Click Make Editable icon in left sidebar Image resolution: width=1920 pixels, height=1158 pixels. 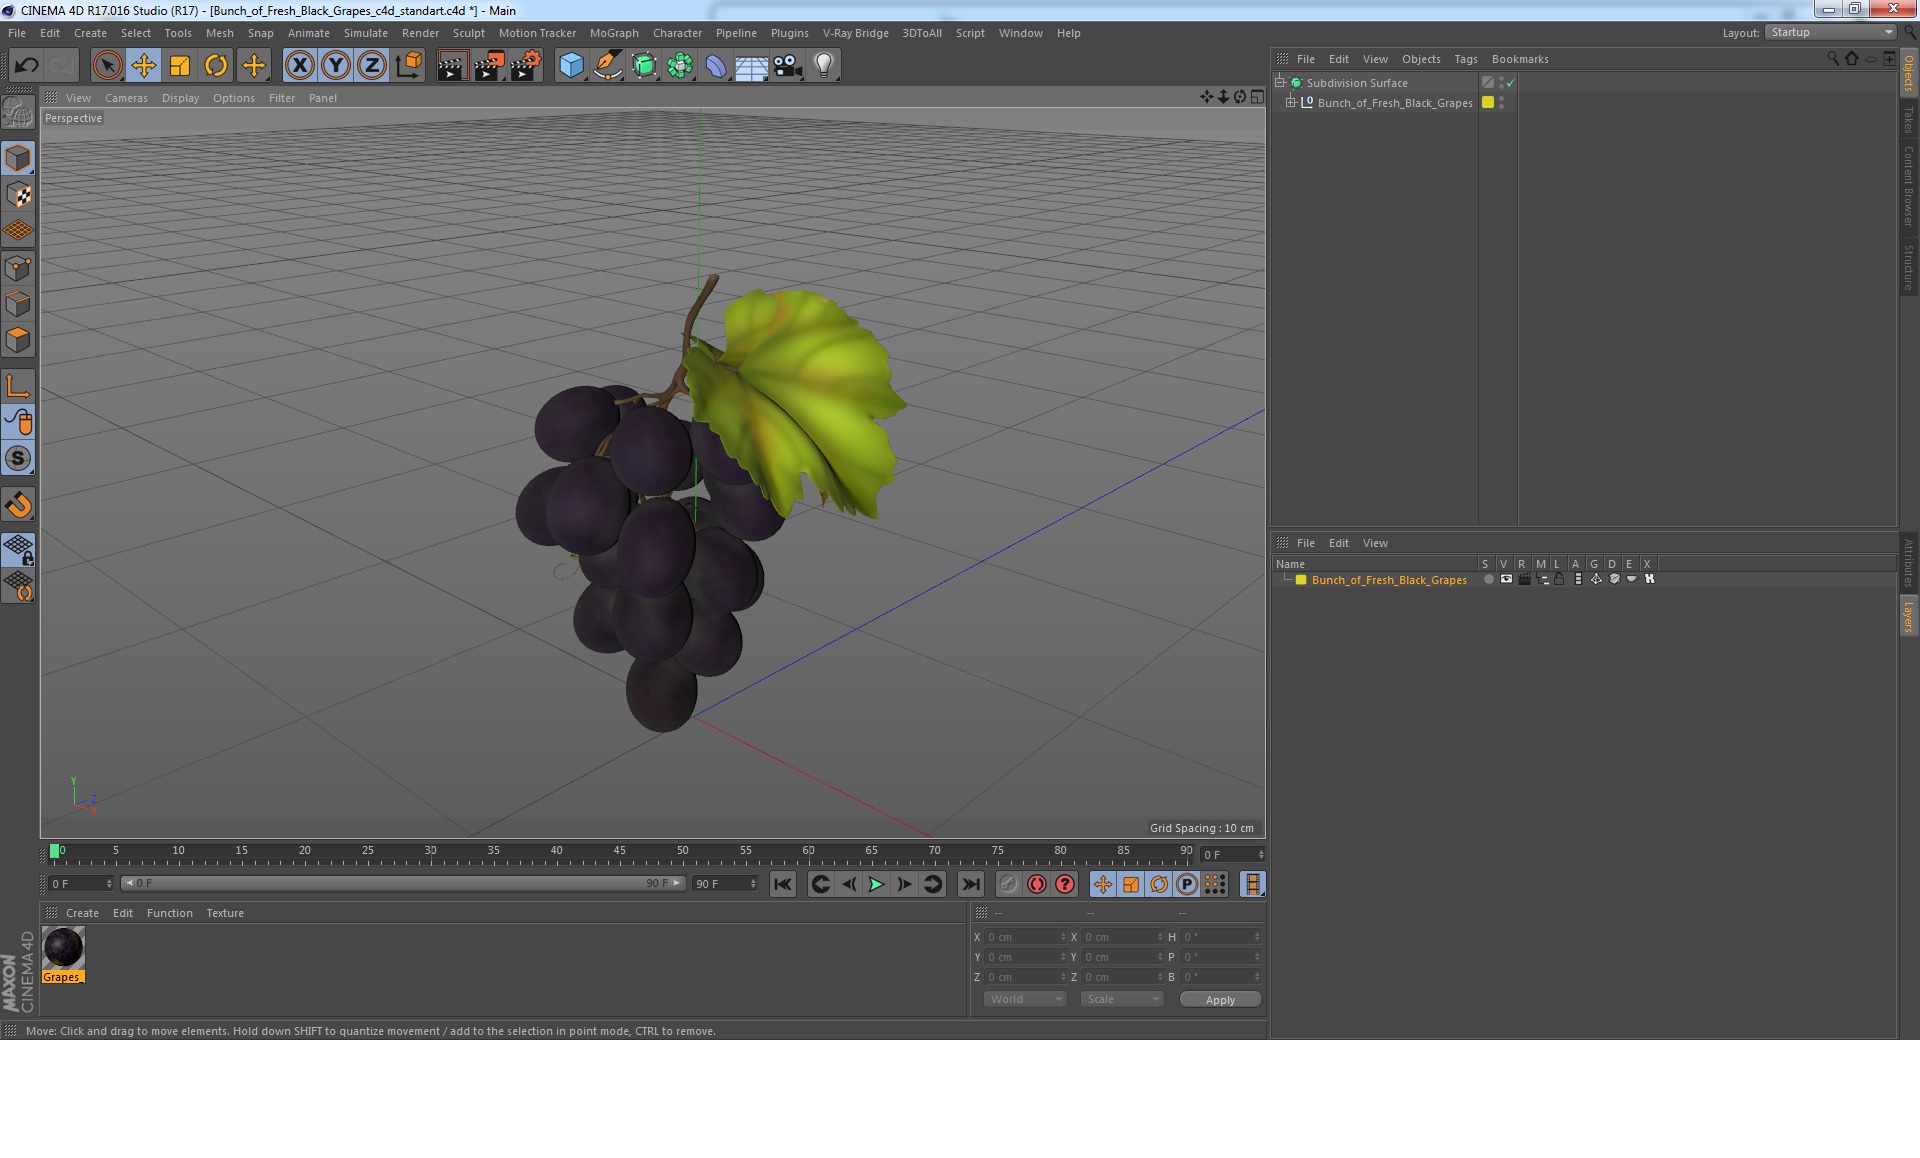[x=18, y=112]
